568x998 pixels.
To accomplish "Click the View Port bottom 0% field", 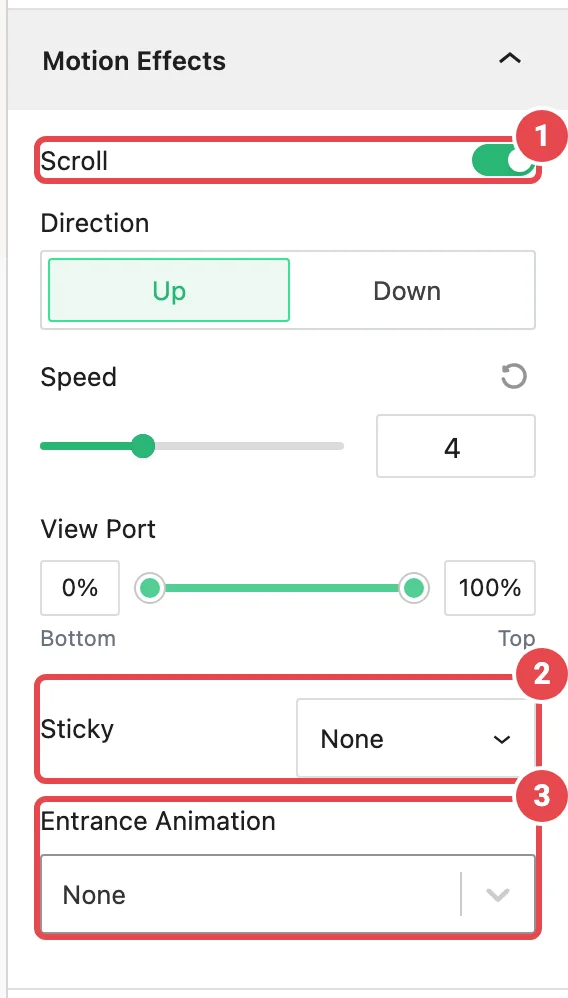I will pos(80,587).
